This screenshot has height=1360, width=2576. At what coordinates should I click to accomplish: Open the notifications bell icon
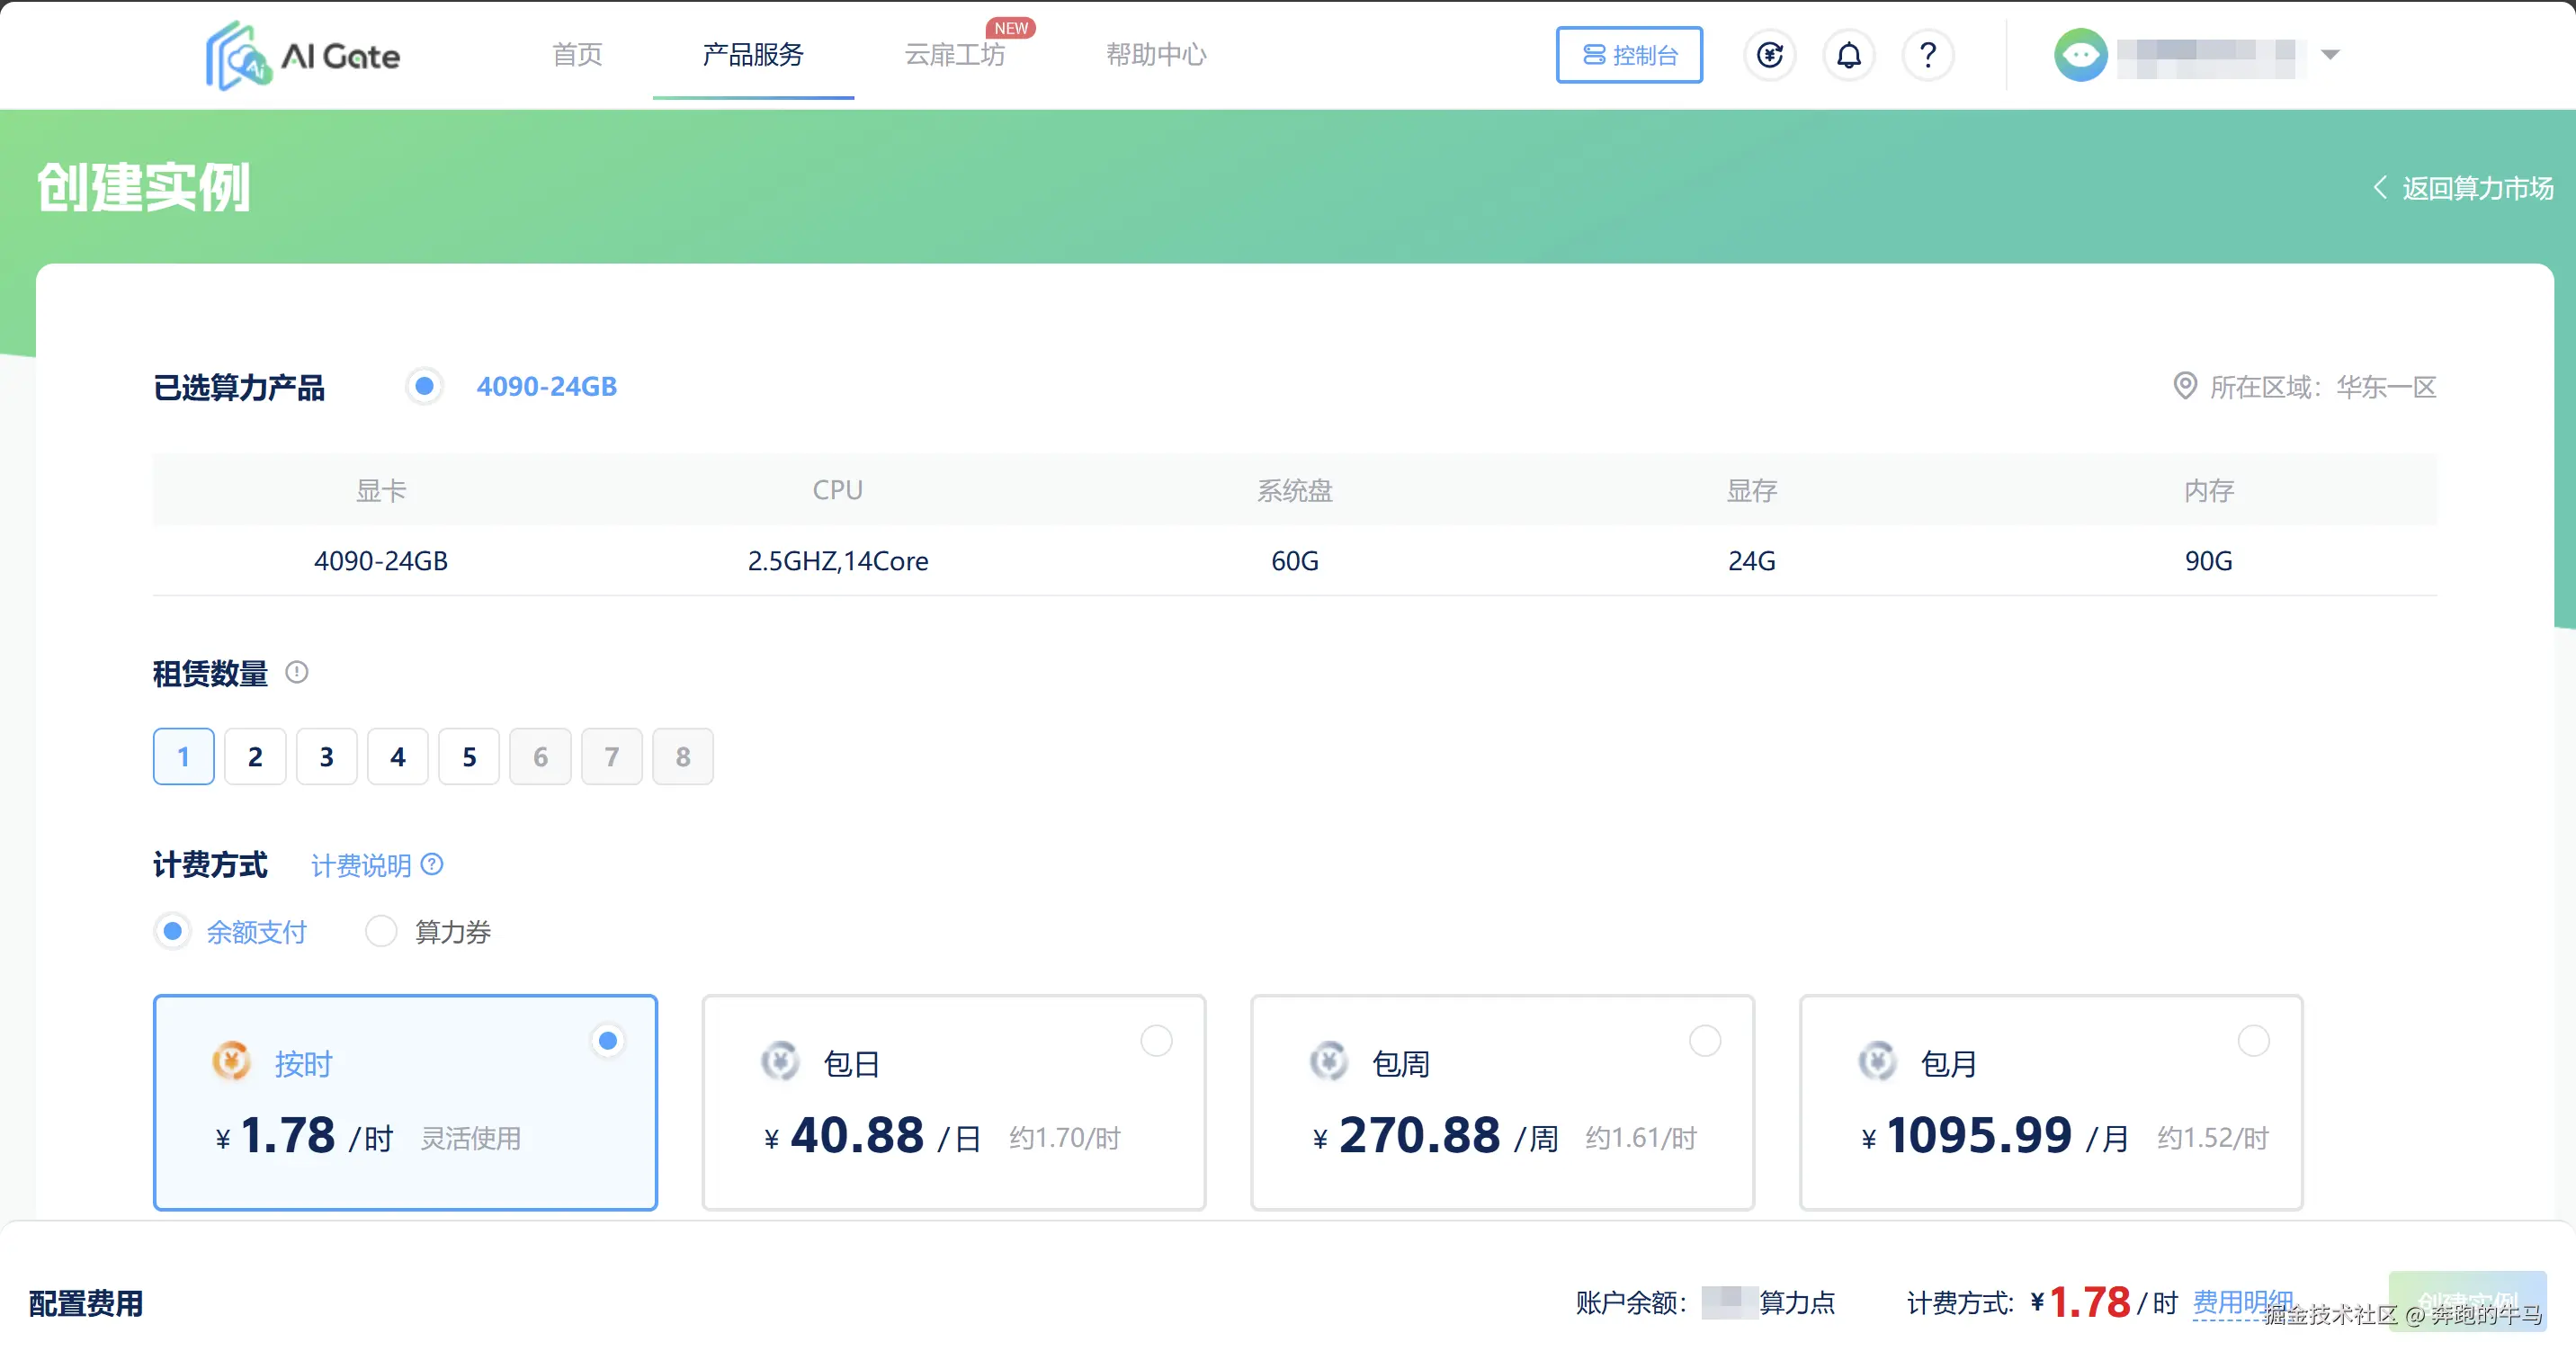click(1849, 55)
